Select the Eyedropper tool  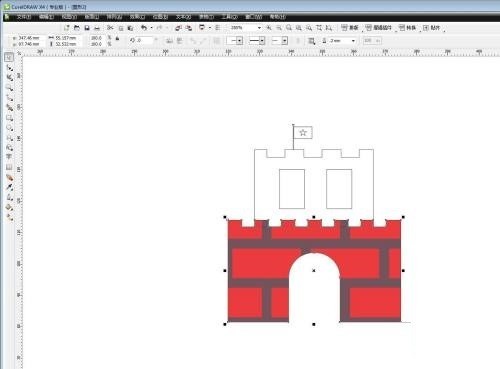[9, 187]
